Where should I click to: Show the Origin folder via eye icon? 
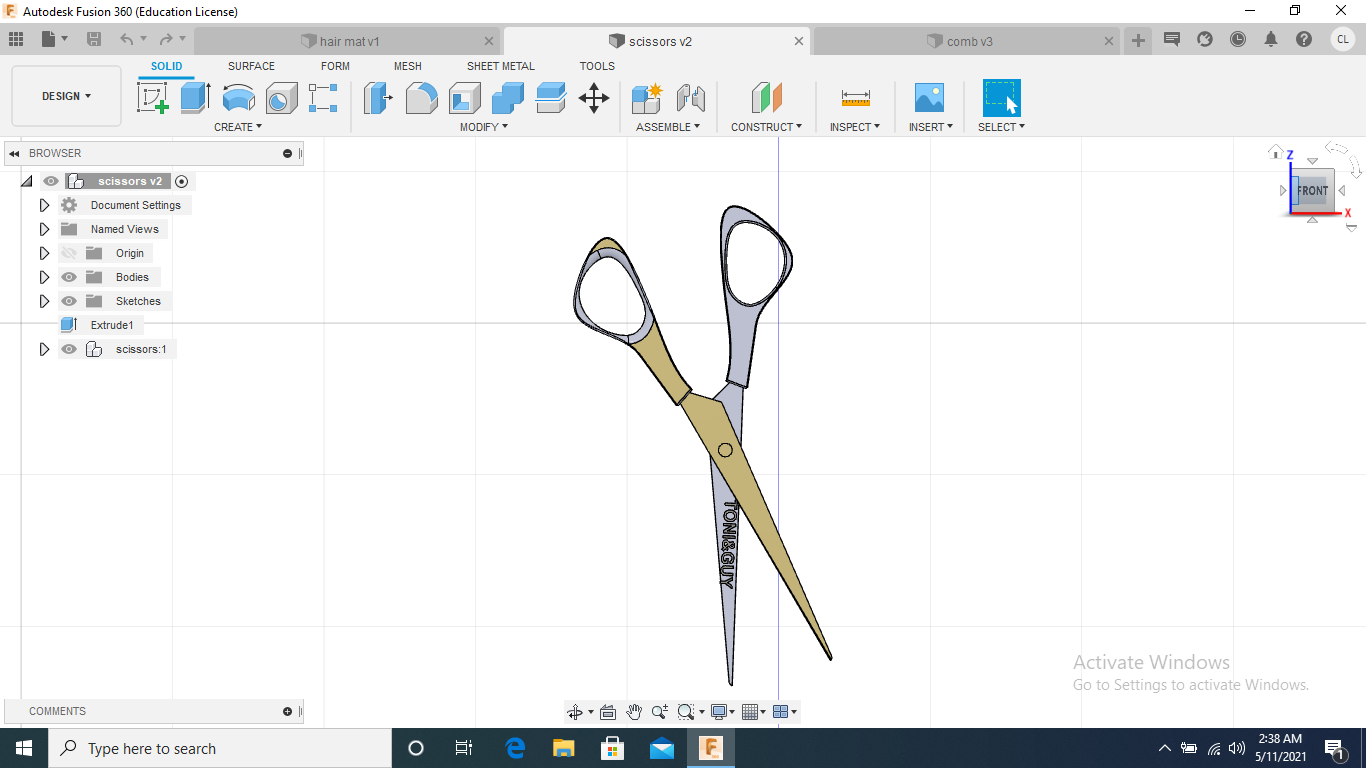[x=69, y=253]
